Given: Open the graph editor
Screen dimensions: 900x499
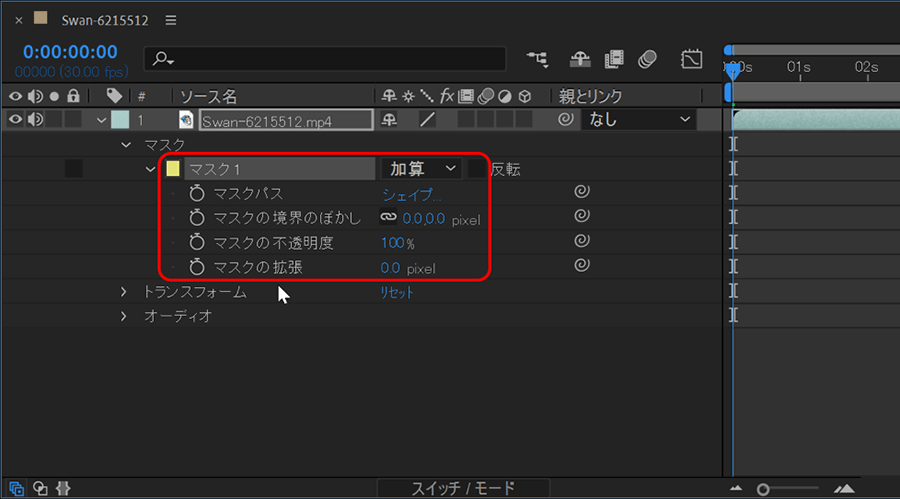Looking at the screenshot, I should (691, 59).
